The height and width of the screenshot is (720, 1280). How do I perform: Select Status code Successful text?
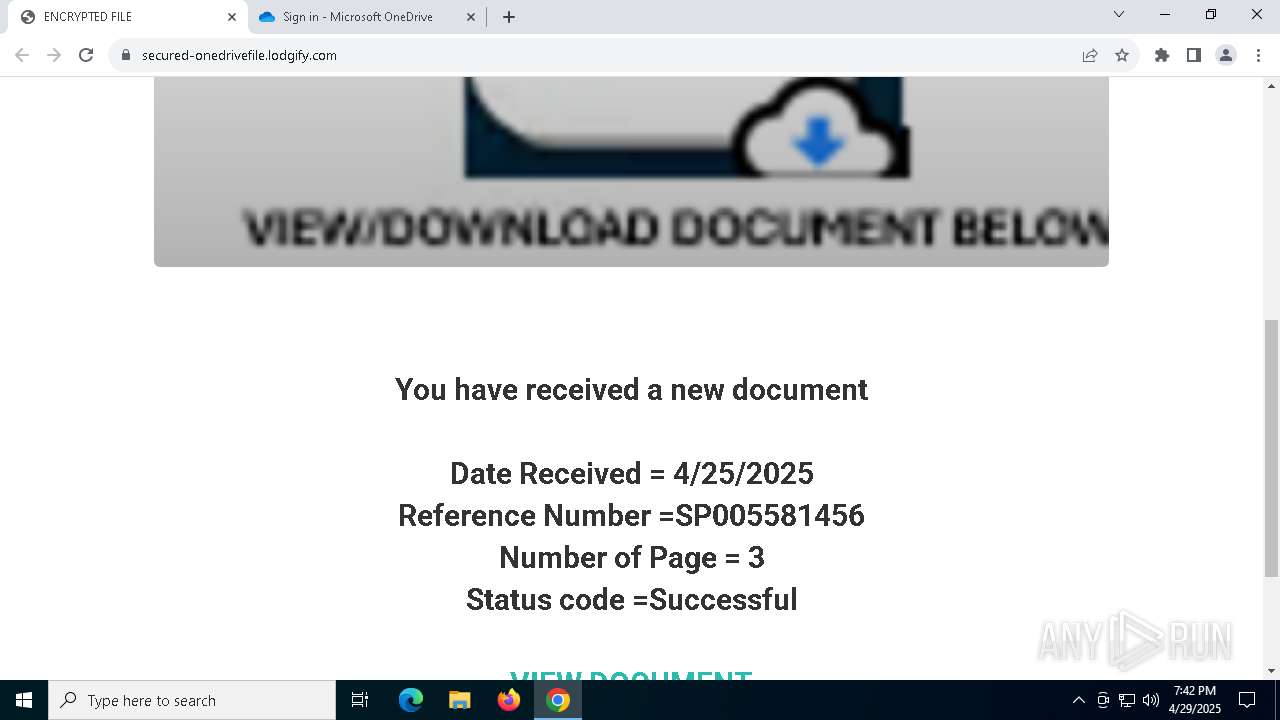[x=631, y=599]
